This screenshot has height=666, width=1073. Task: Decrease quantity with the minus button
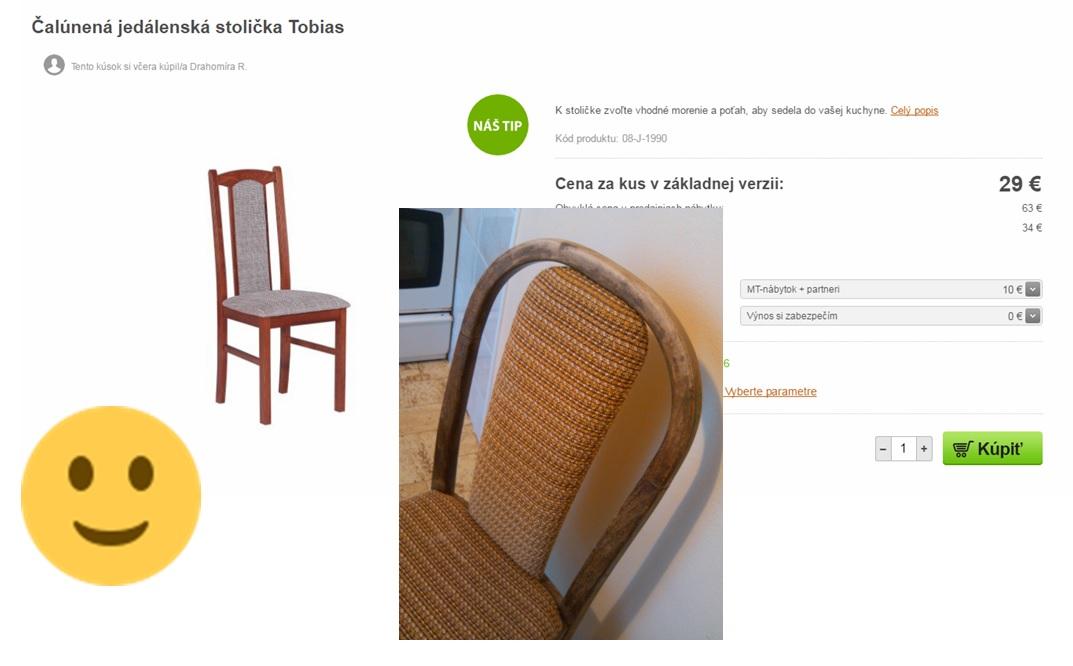(x=883, y=449)
